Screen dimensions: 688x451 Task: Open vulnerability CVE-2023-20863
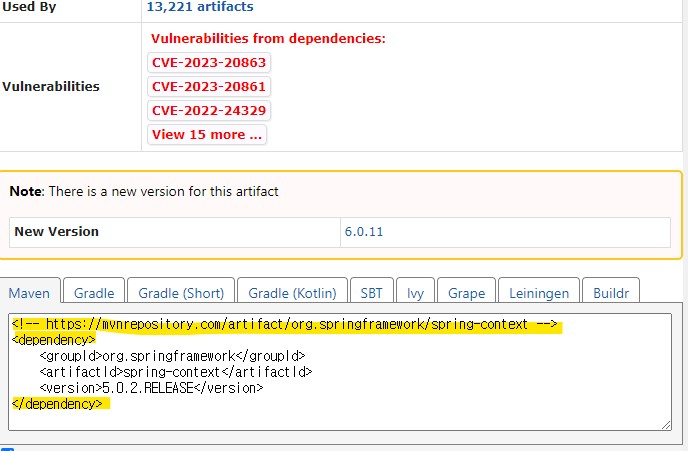pos(209,62)
